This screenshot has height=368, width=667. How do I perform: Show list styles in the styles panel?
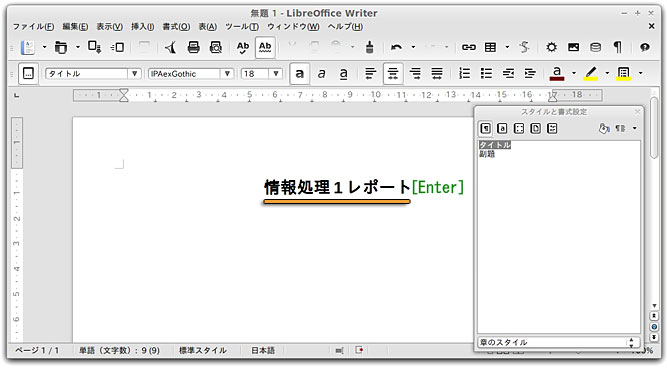[x=552, y=128]
